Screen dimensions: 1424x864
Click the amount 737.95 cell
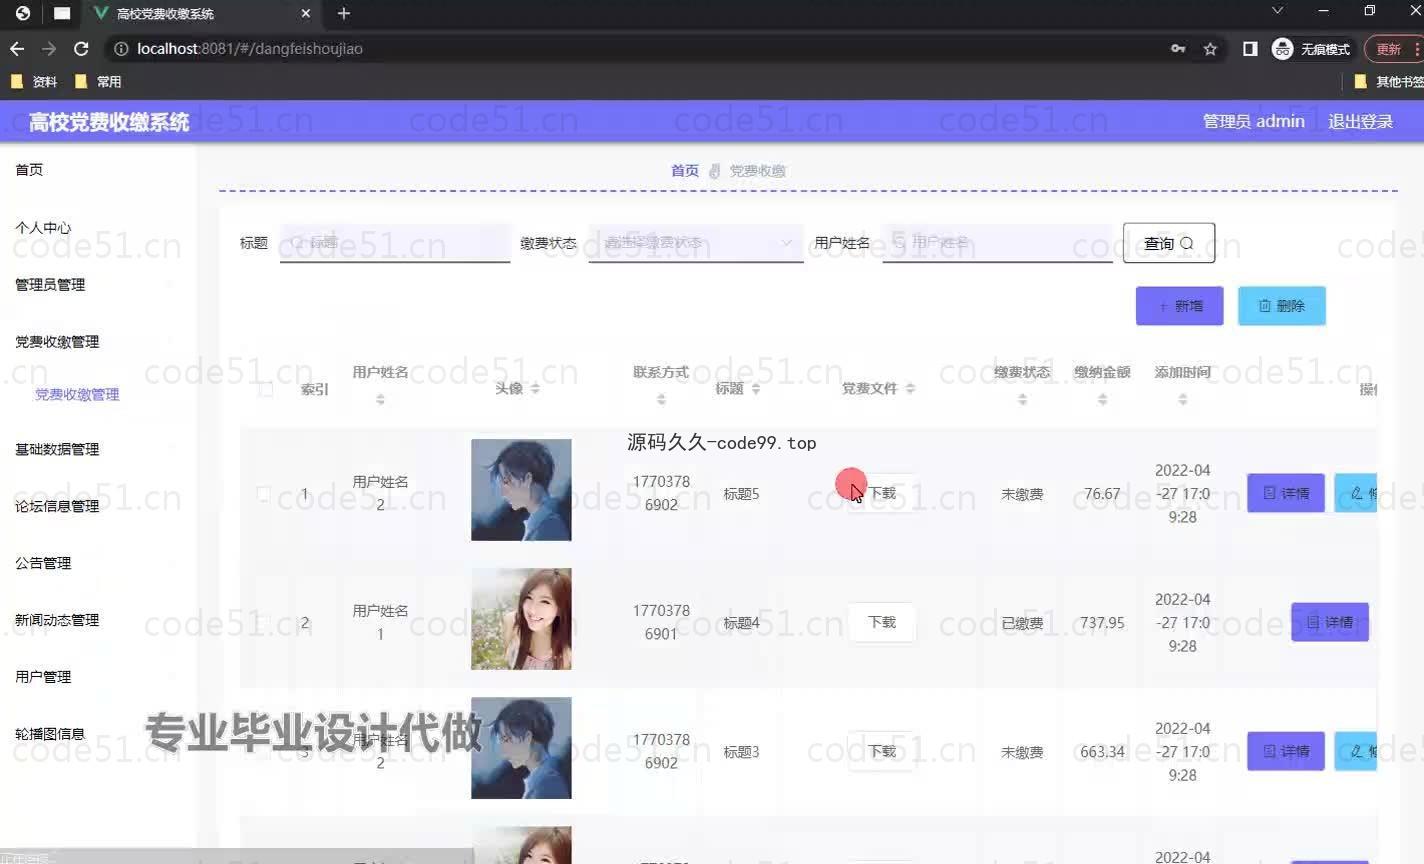[1102, 623]
